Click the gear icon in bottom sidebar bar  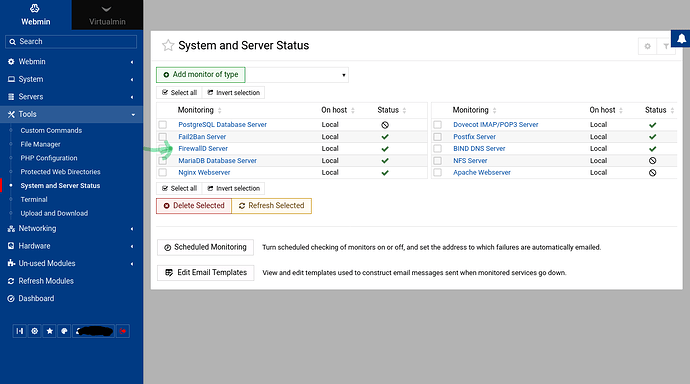[x=34, y=331]
